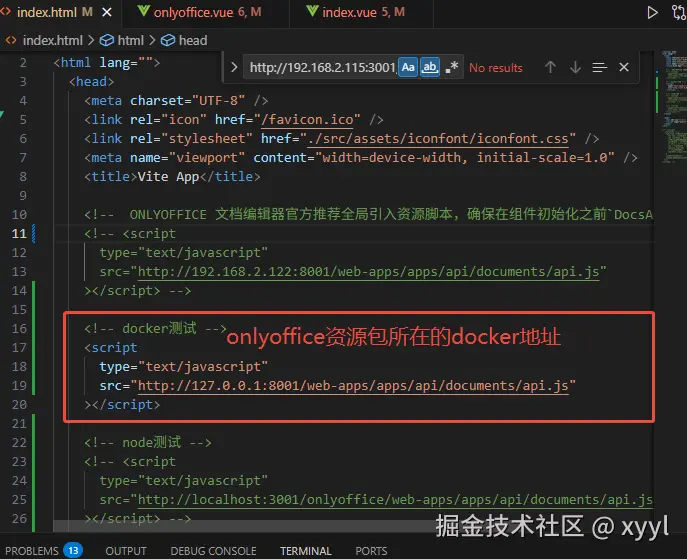Open the PROBLEMS panel tab
Screen dimensions: 687x559
coord(32,551)
